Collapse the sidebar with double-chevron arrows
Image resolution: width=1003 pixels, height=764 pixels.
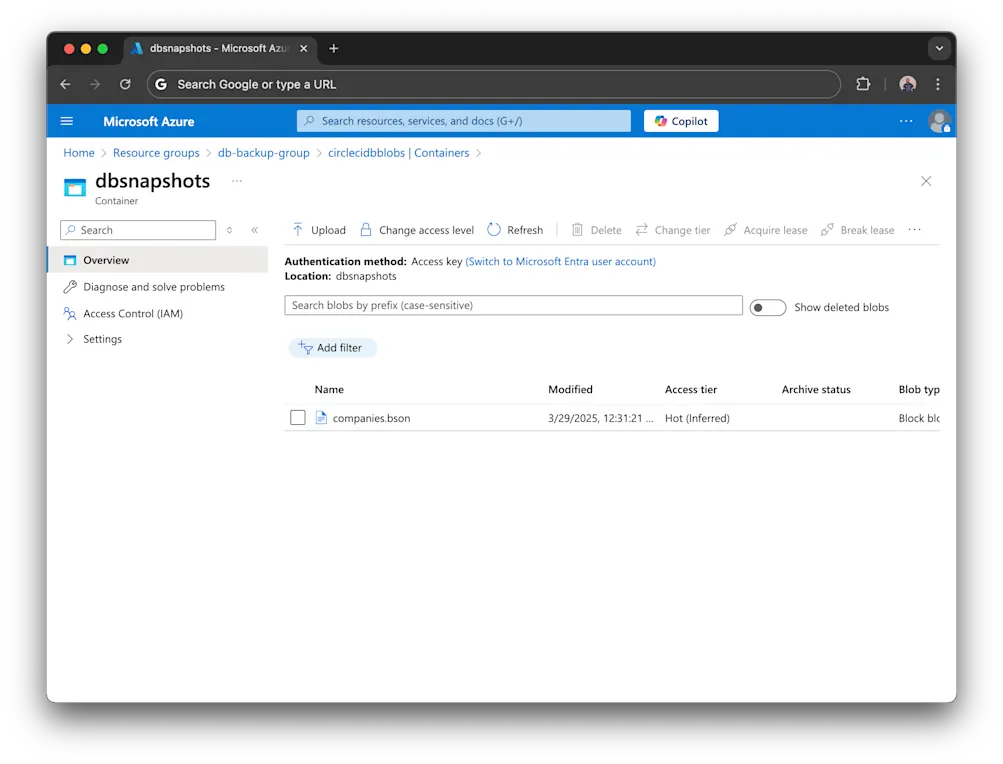[255, 229]
